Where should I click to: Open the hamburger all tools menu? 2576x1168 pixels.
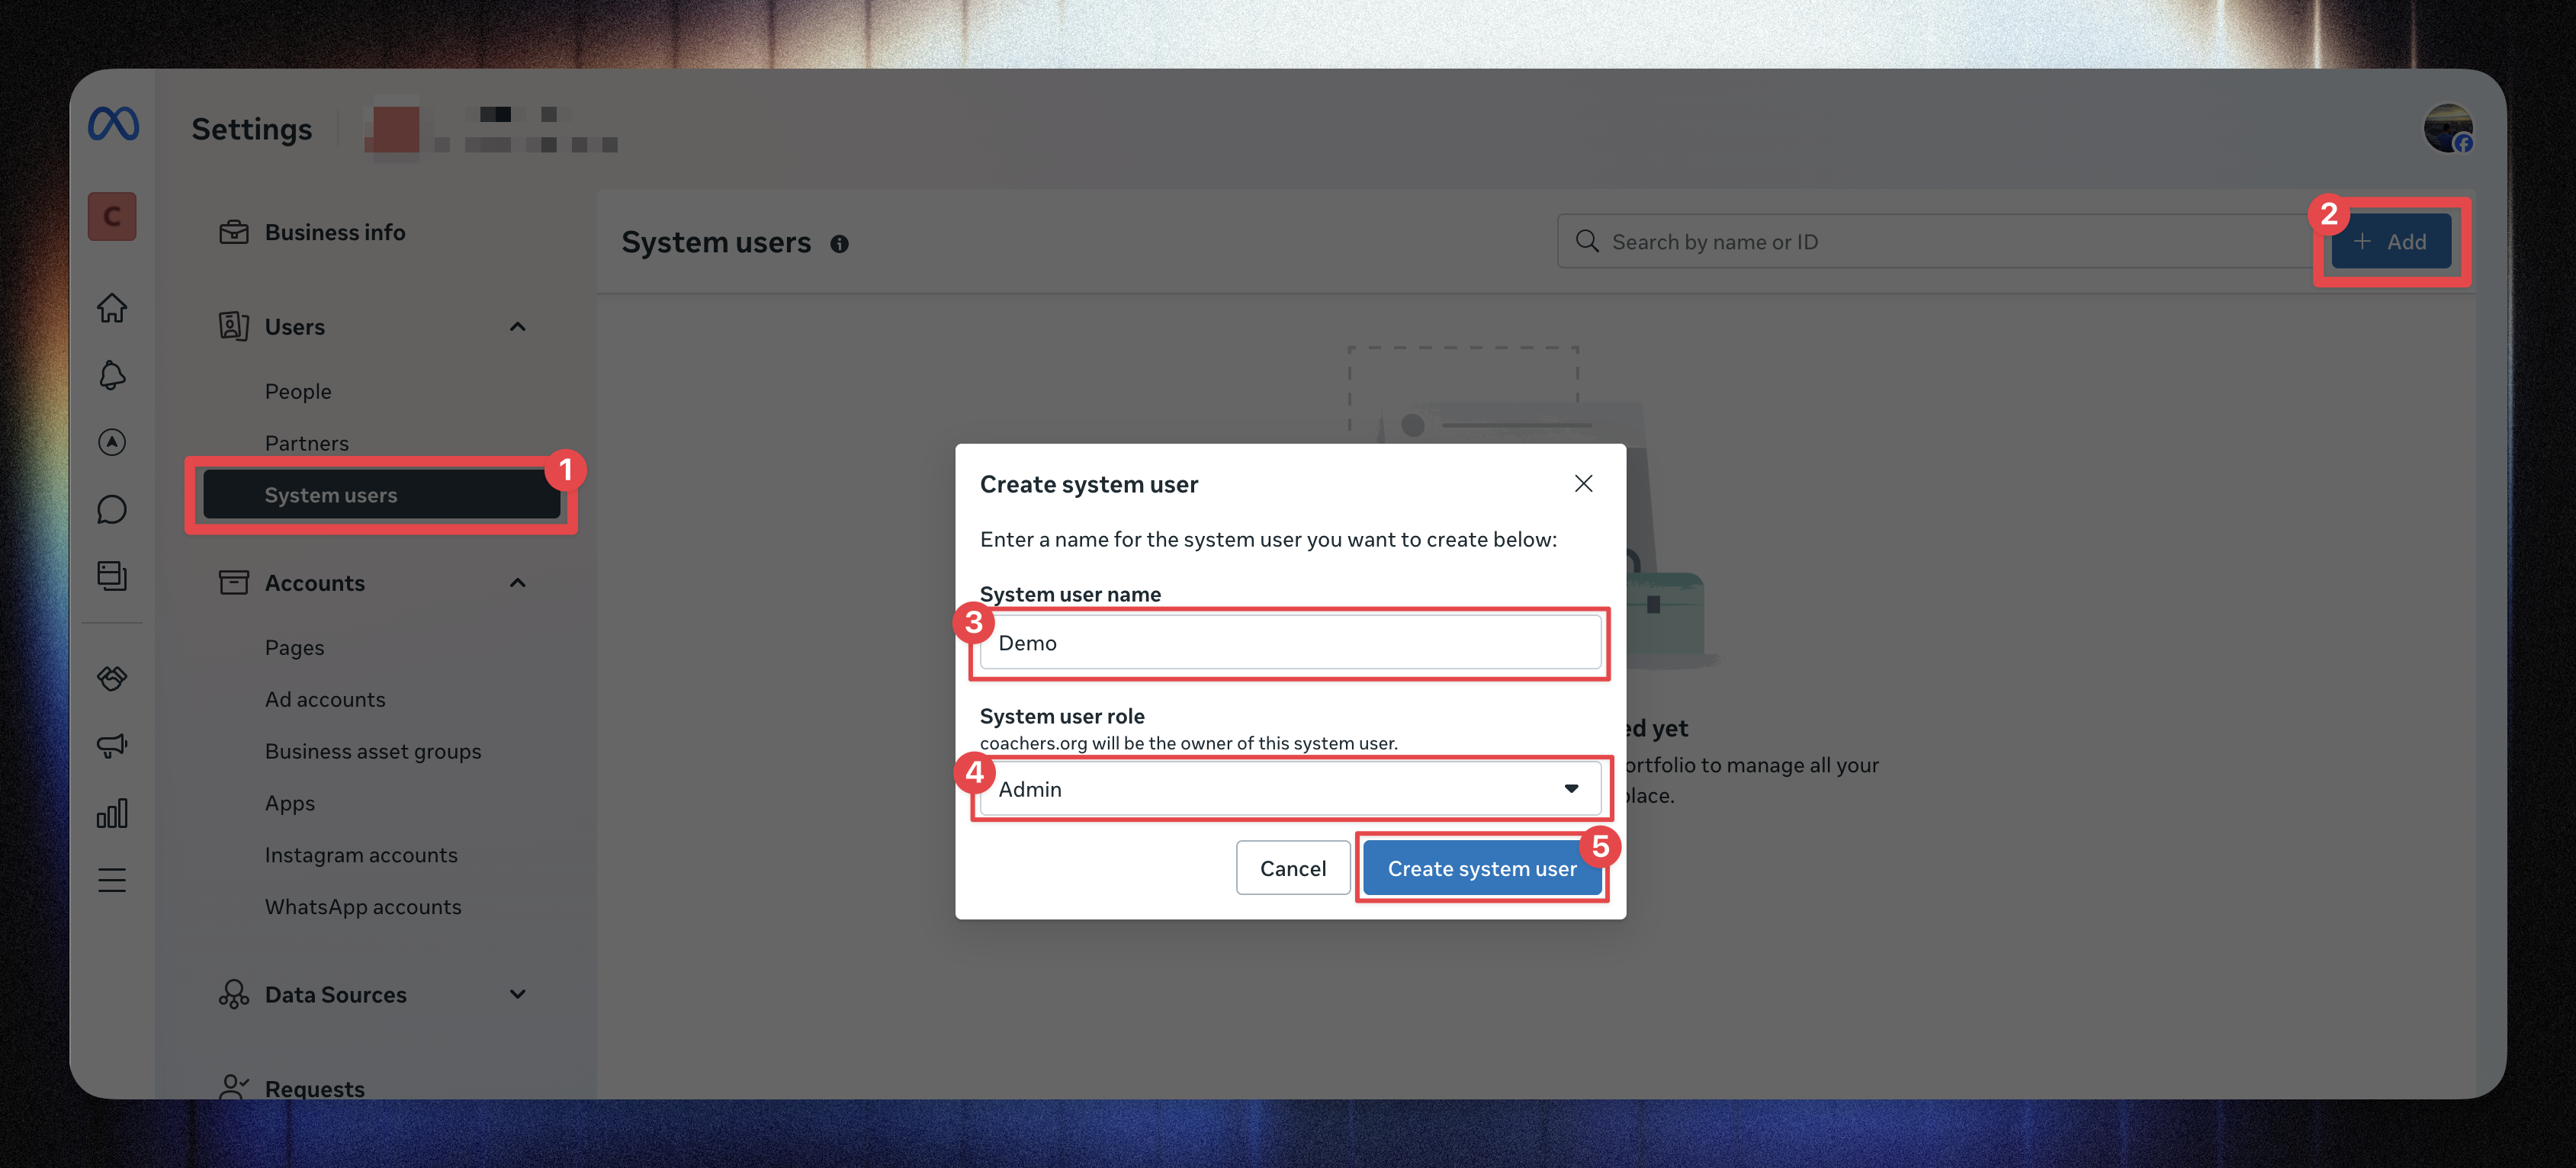click(112, 880)
